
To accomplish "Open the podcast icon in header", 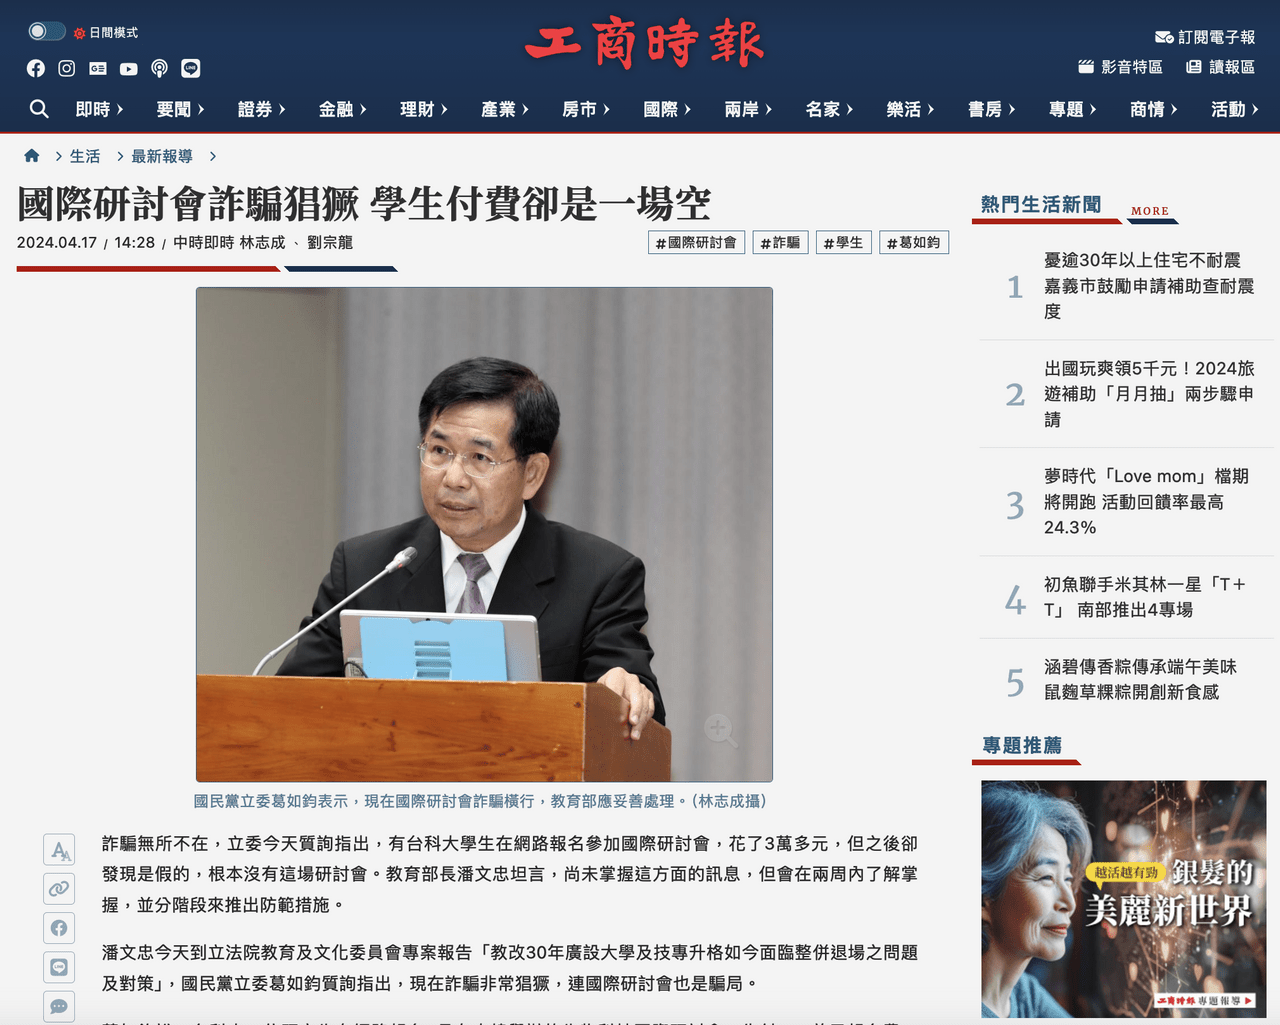I will pyautogui.click(x=160, y=68).
